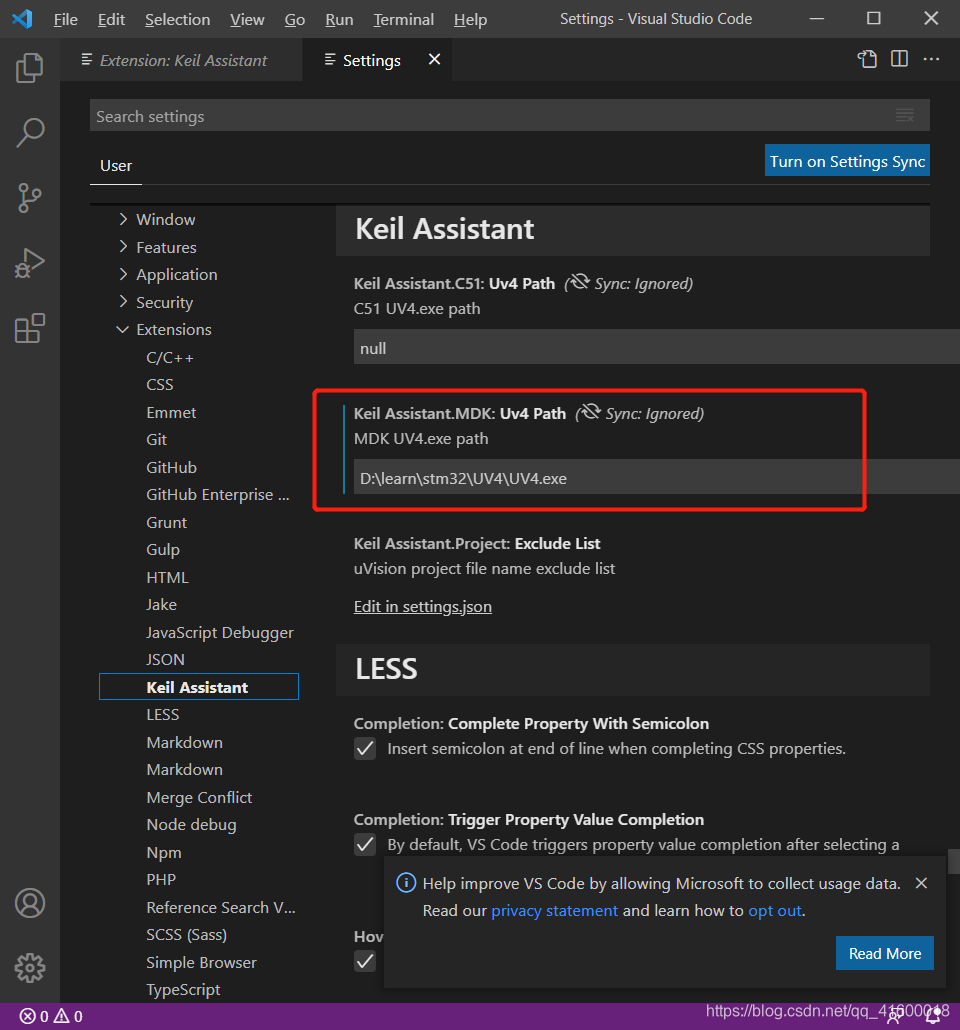
Task: Open the Help menu
Action: click(470, 20)
